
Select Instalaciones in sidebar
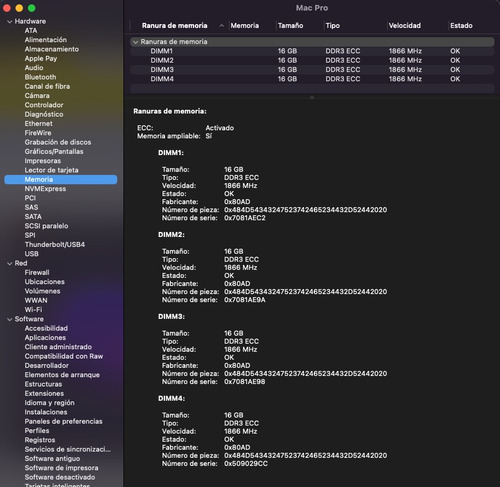[46, 413]
